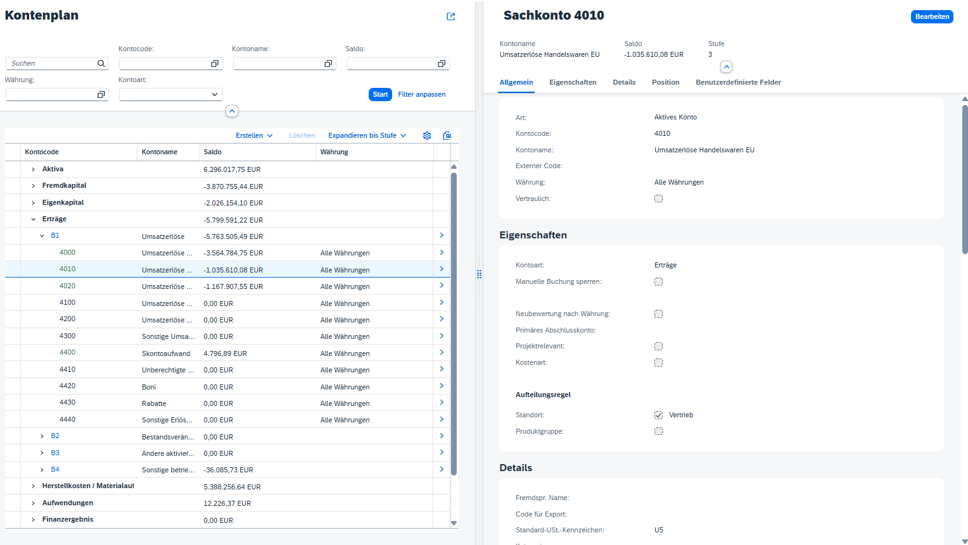968x545 pixels.
Task: Toggle the Vertraulich checkbox
Action: pos(659,199)
